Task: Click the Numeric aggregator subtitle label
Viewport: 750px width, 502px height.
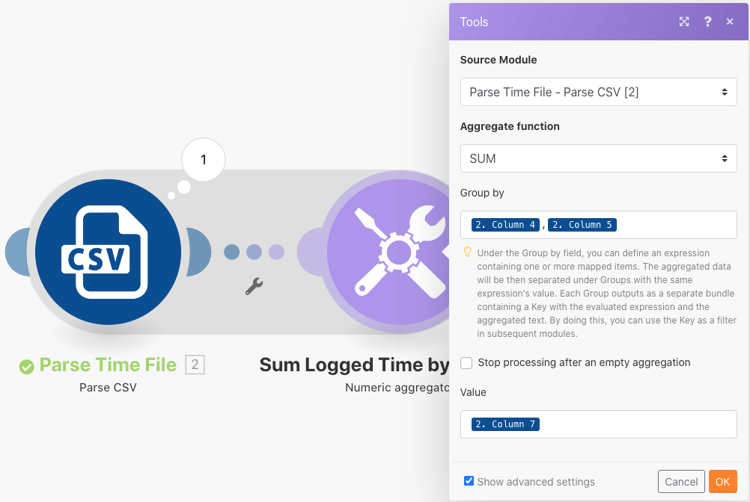Action: click(397, 387)
